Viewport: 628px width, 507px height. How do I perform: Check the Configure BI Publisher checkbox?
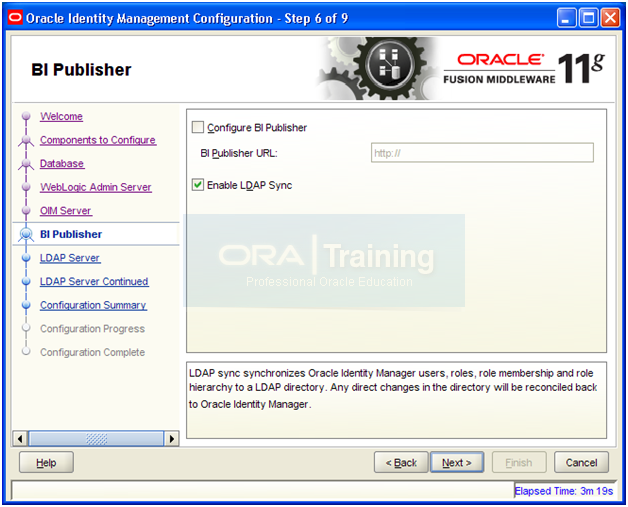coord(198,127)
